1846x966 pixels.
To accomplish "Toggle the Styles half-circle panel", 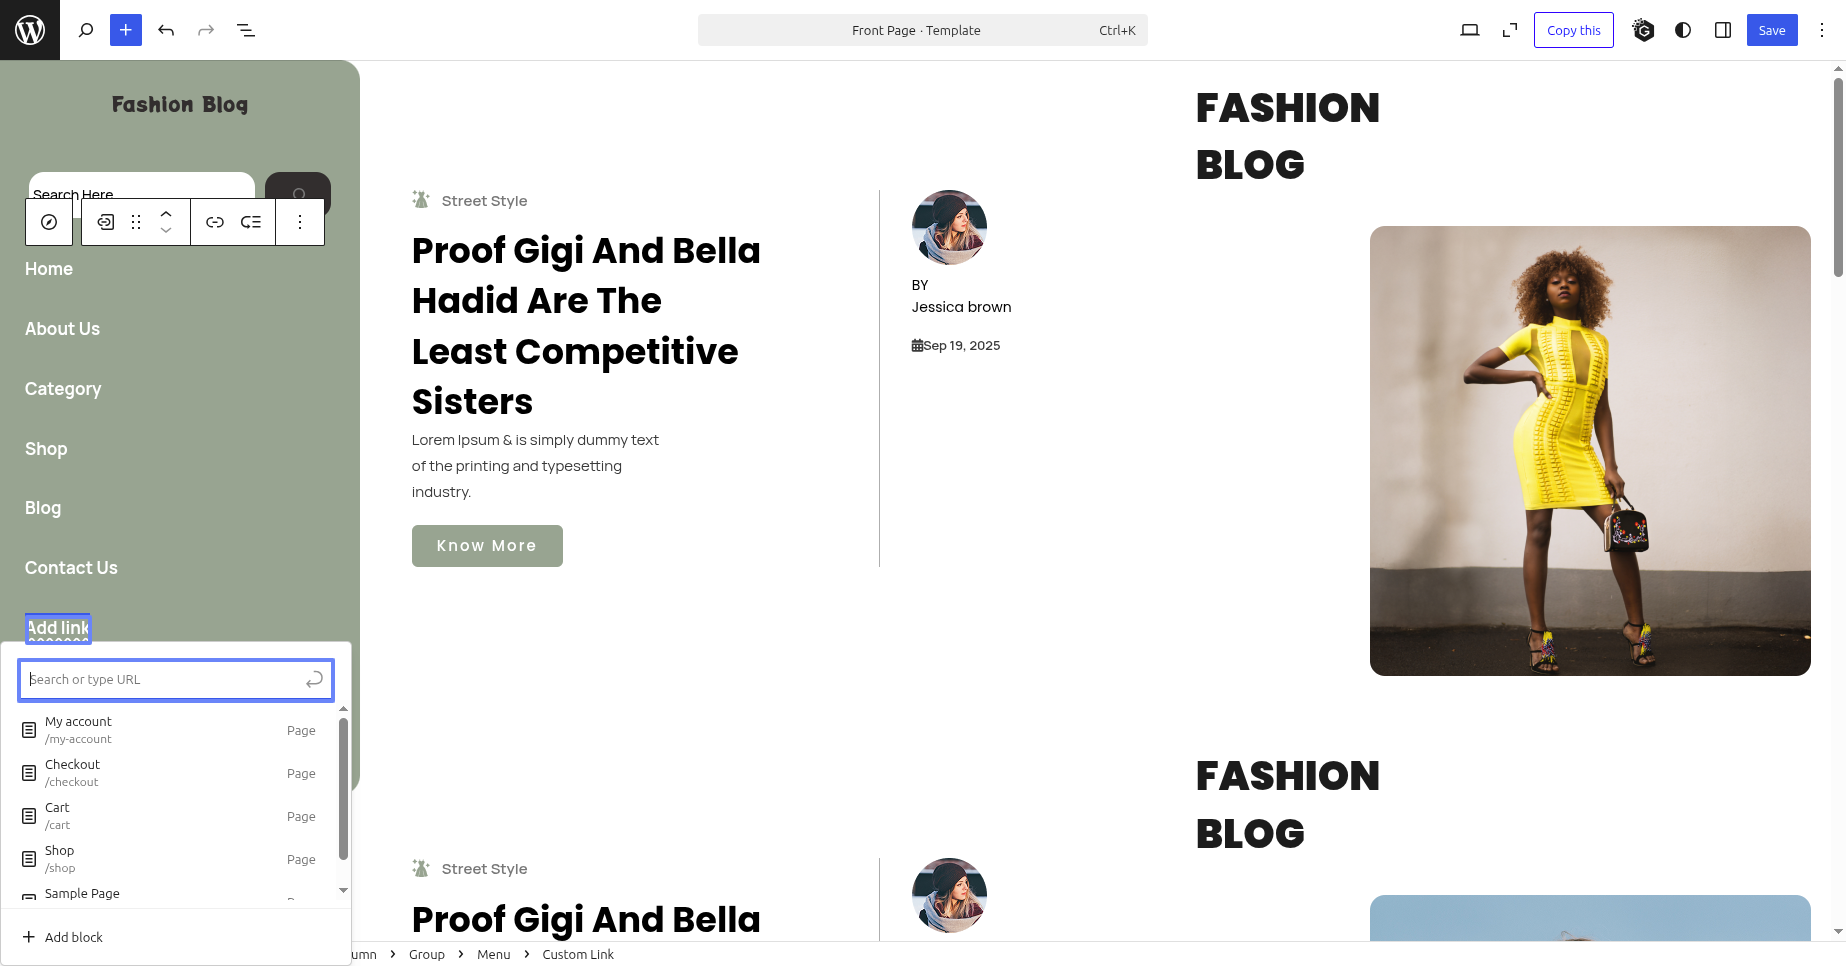I will (1683, 30).
